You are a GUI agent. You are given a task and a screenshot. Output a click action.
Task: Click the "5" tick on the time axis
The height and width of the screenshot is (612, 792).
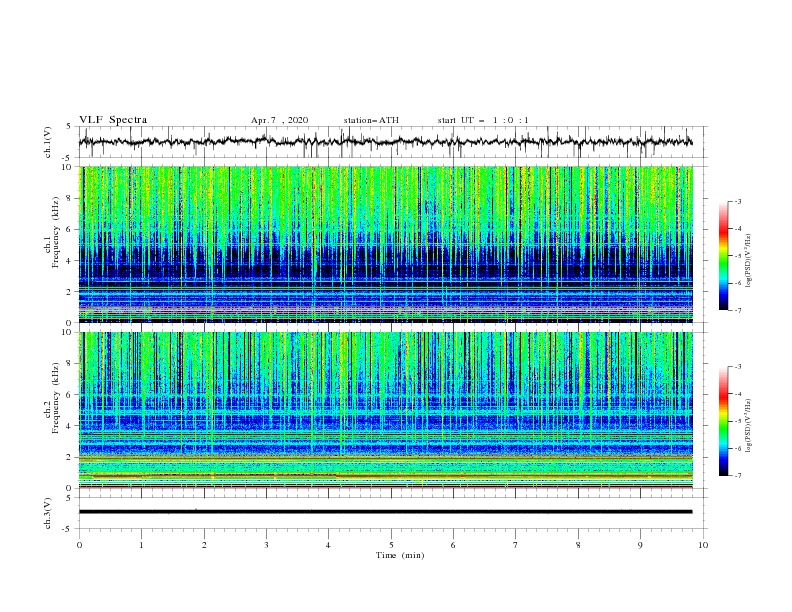(x=391, y=545)
